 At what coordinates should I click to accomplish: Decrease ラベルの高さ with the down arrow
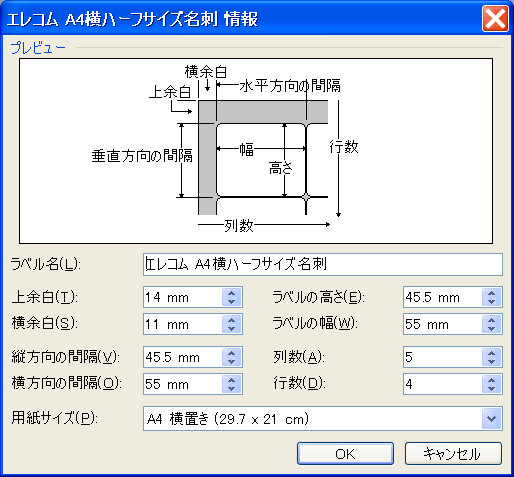click(491, 301)
